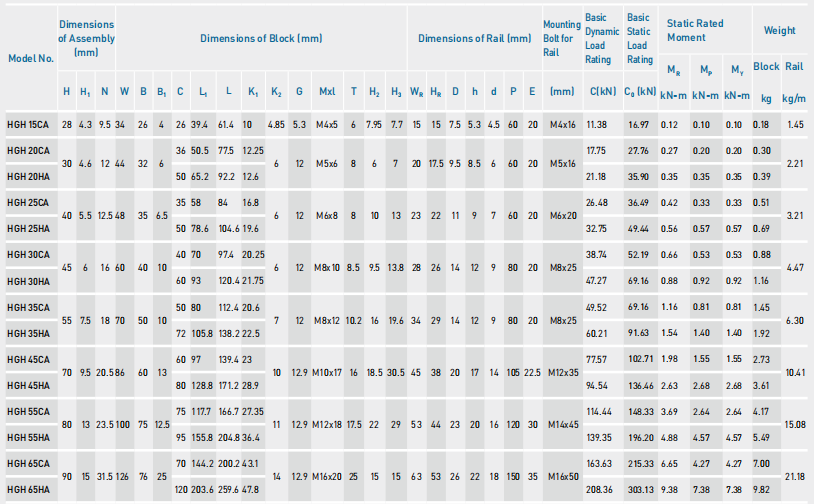Select the Dimensions of Rail header

(474, 38)
